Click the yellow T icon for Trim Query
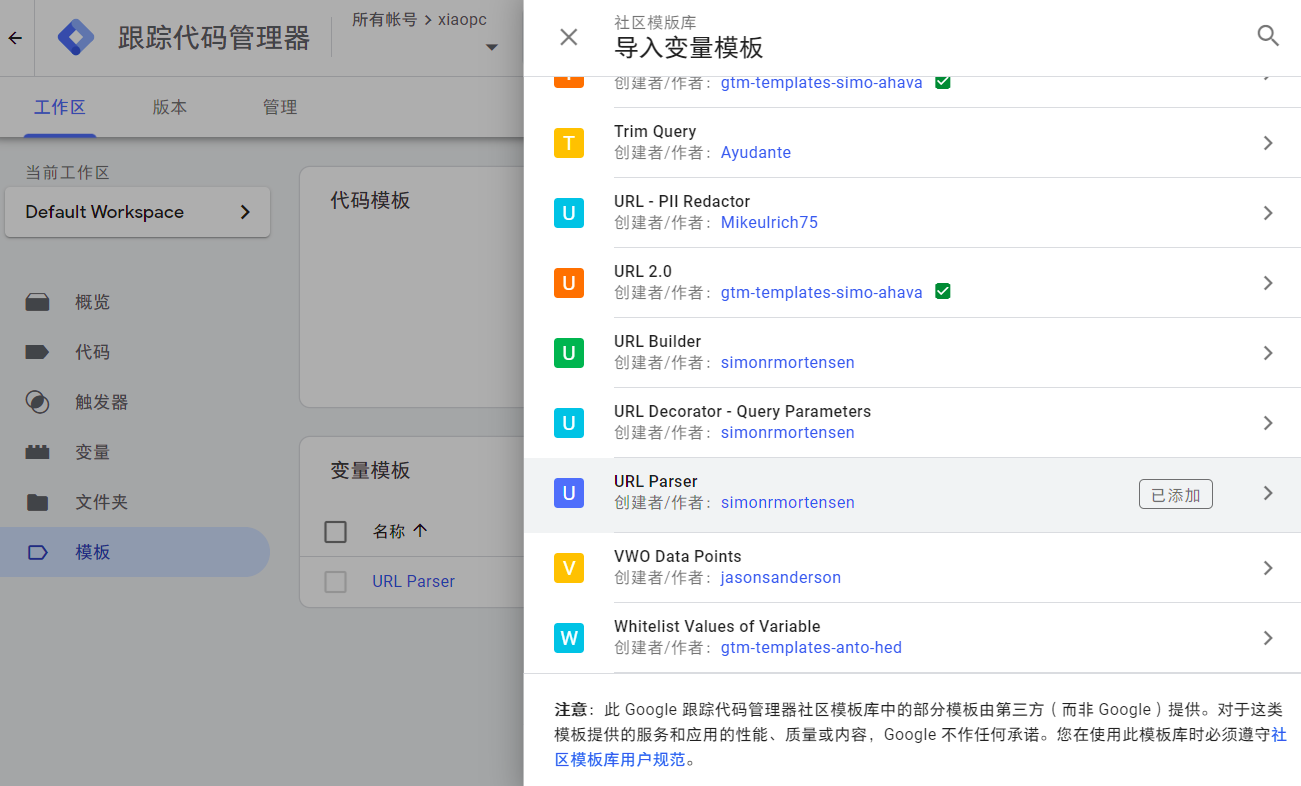The width and height of the screenshot is (1301, 786). click(568, 143)
